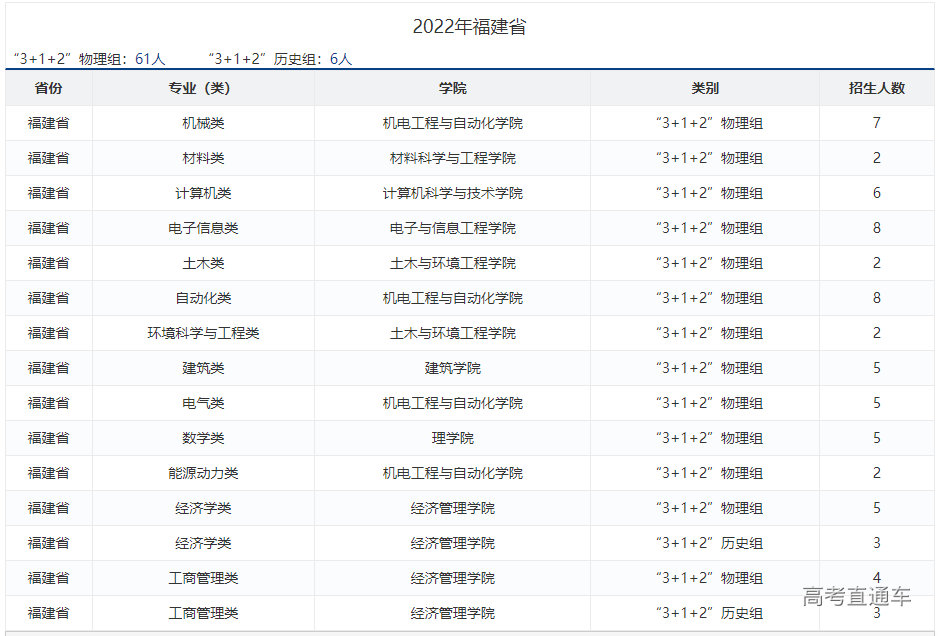The height and width of the screenshot is (636, 940).
Task: Select the 机械类 major cell
Action: pos(203,123)
